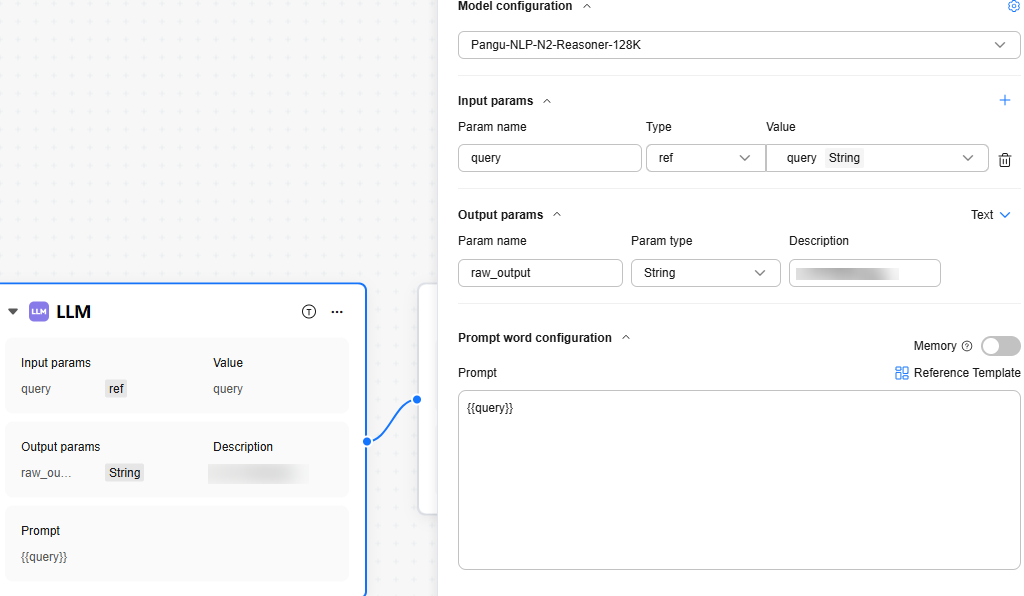
Task: Click the purple LLM node icon
Action: [39, 311]
